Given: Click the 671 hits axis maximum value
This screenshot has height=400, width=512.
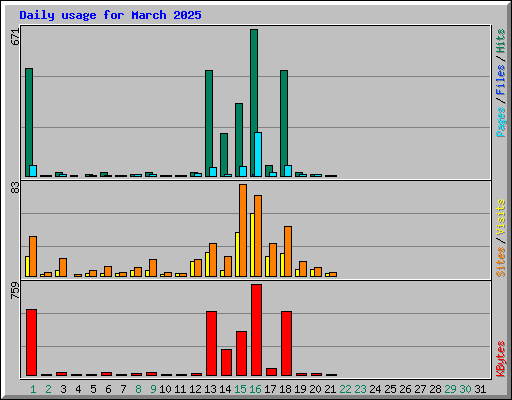Looking at the screenshot, I should (15, 37).
